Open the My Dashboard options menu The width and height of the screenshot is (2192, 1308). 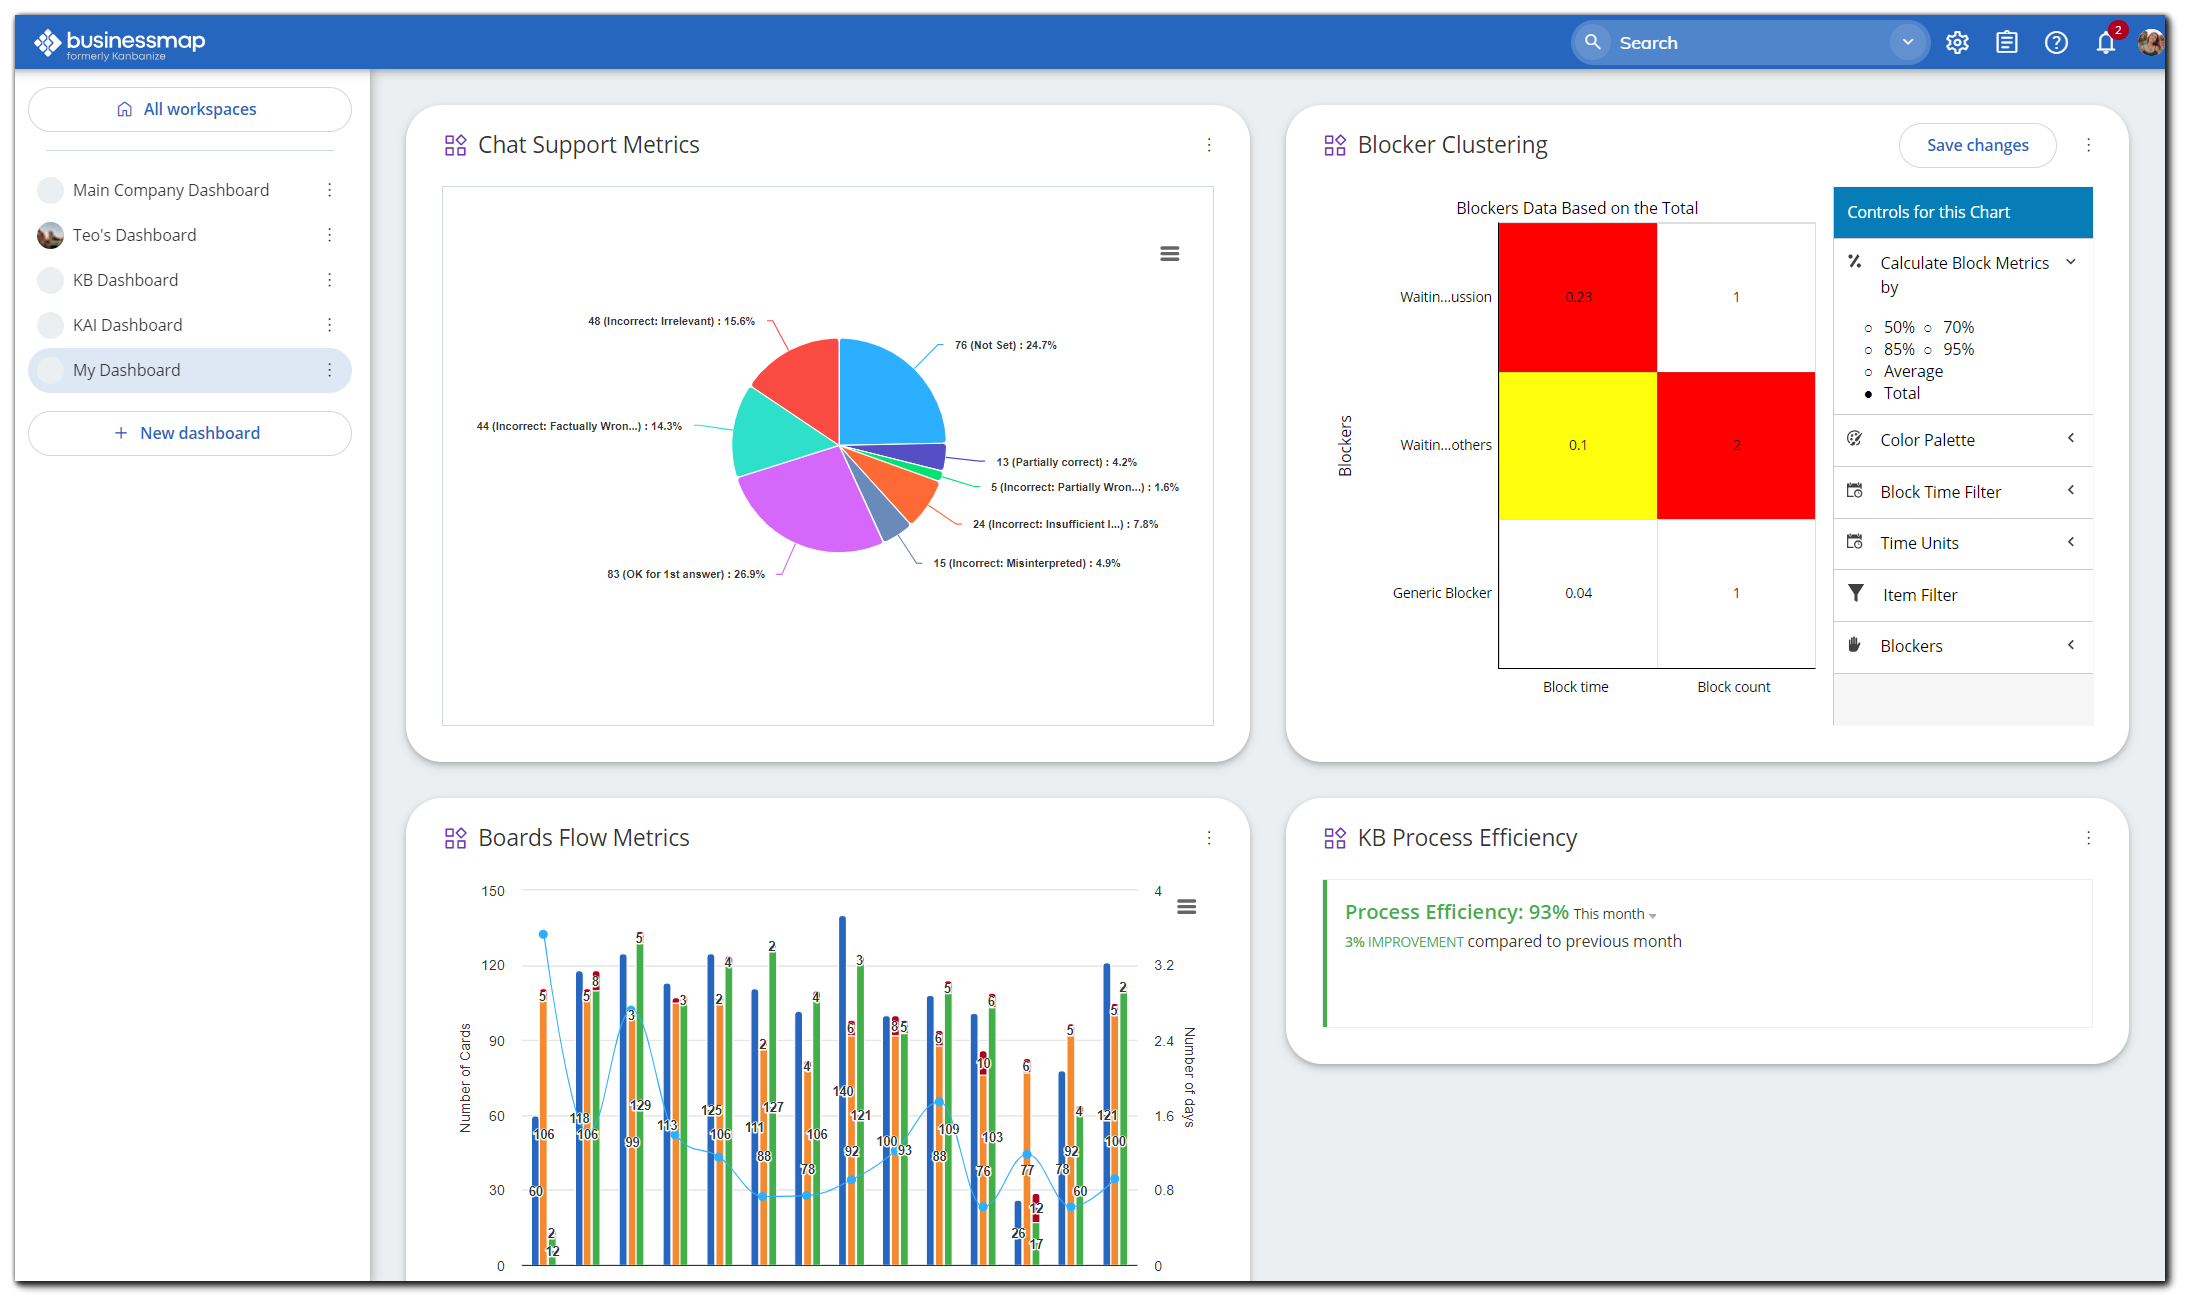click(330, 370)
